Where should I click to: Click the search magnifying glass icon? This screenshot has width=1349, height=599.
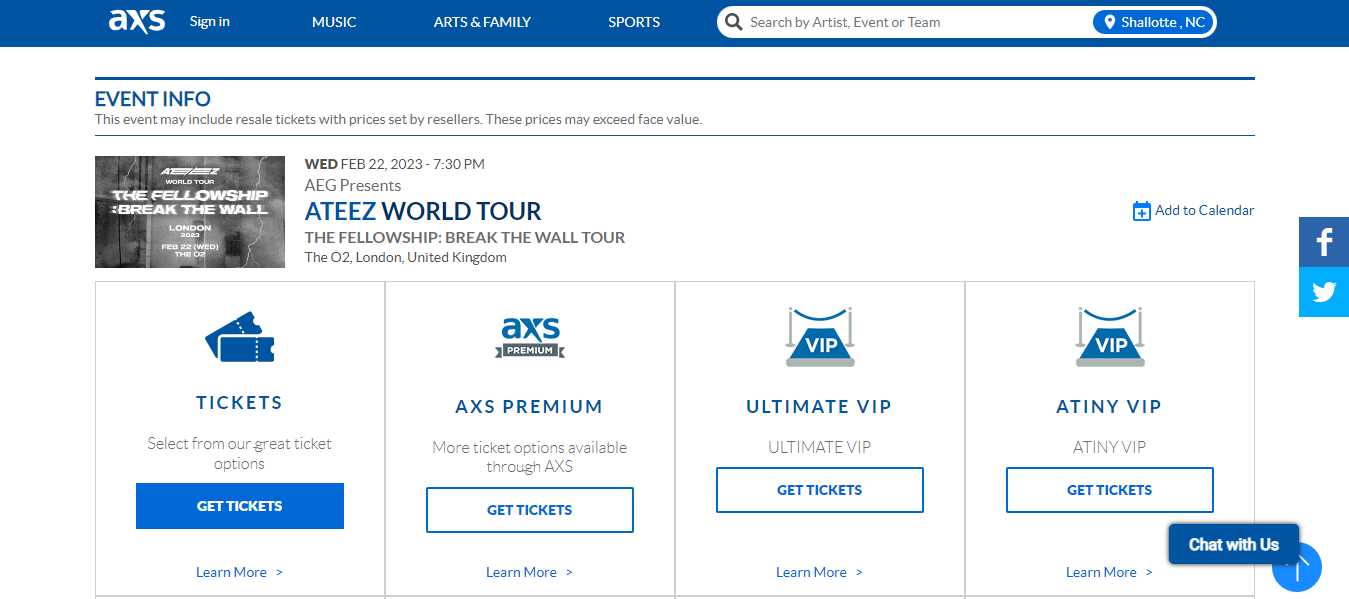tap(733, 21)
